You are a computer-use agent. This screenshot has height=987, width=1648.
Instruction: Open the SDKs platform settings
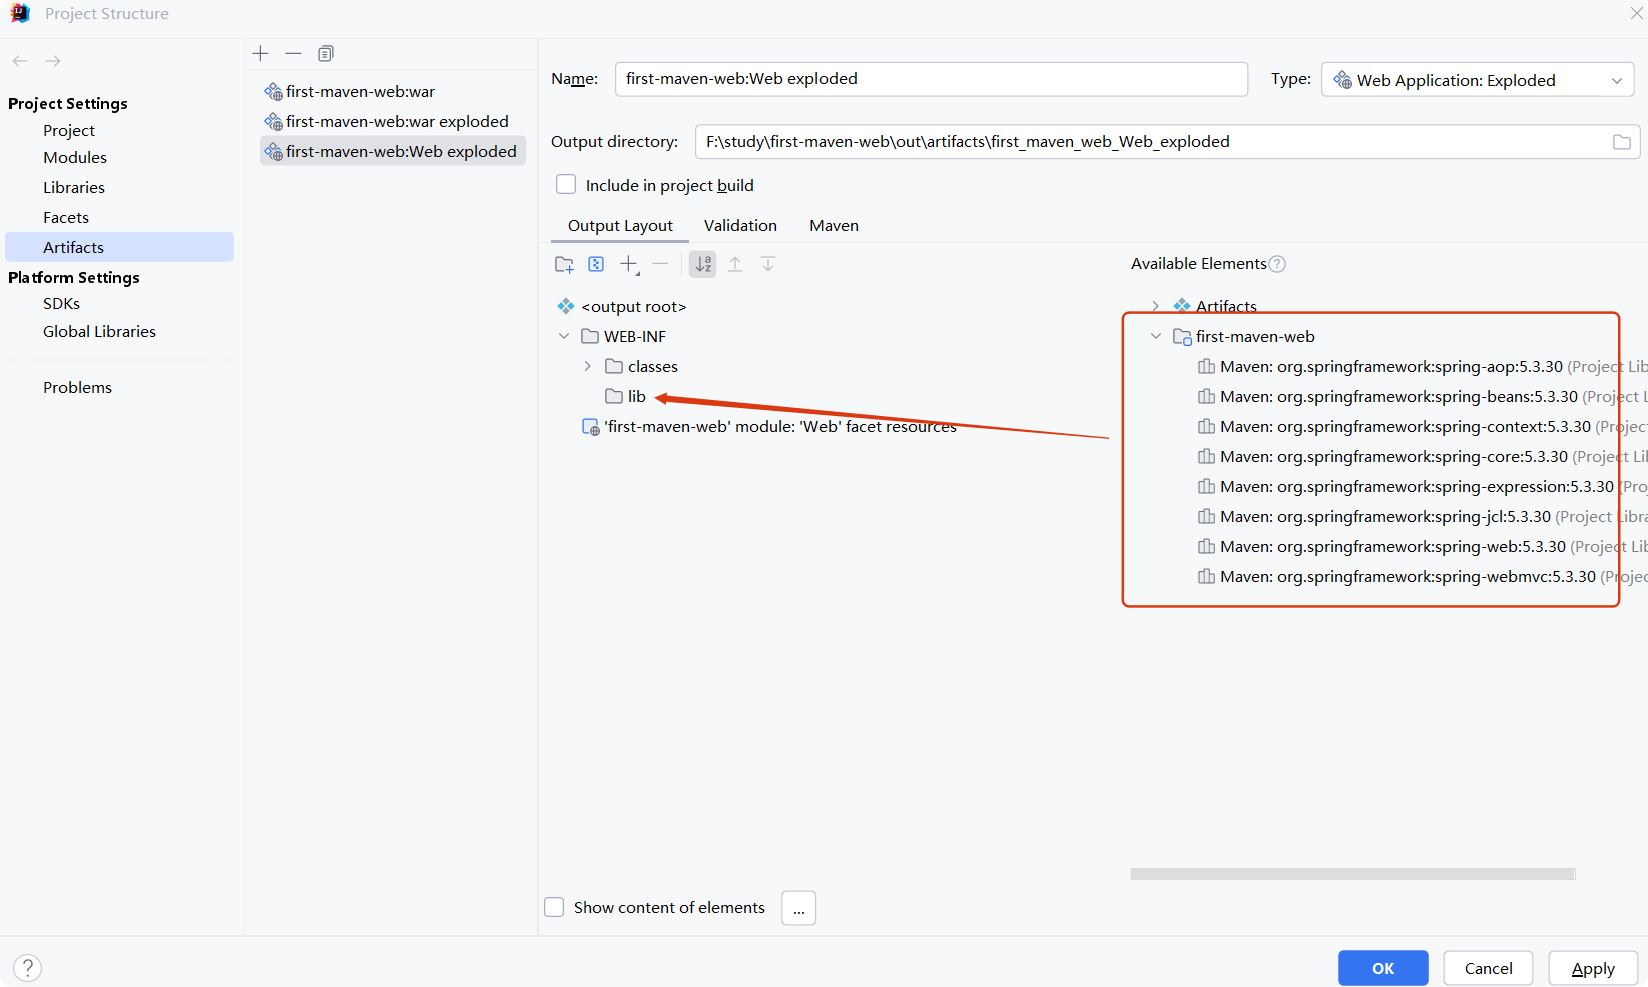click(61, 304)
